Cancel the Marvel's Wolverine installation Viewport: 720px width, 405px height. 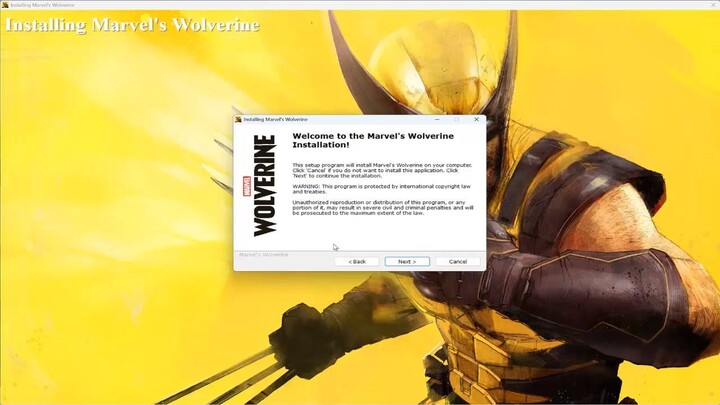point(458,261)
